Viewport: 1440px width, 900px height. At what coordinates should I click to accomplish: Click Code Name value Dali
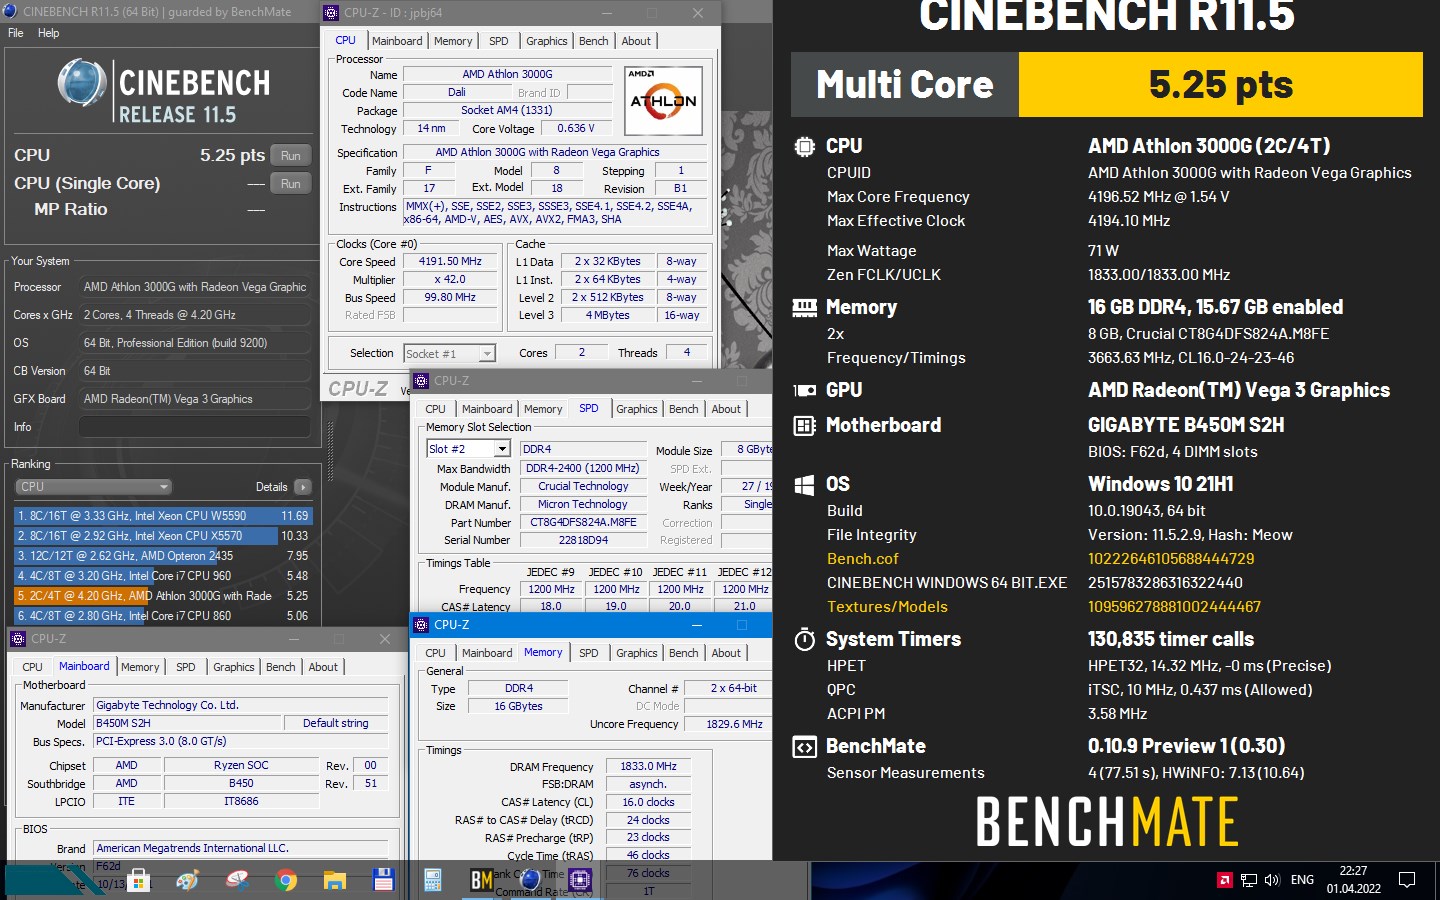pos(456,92)
